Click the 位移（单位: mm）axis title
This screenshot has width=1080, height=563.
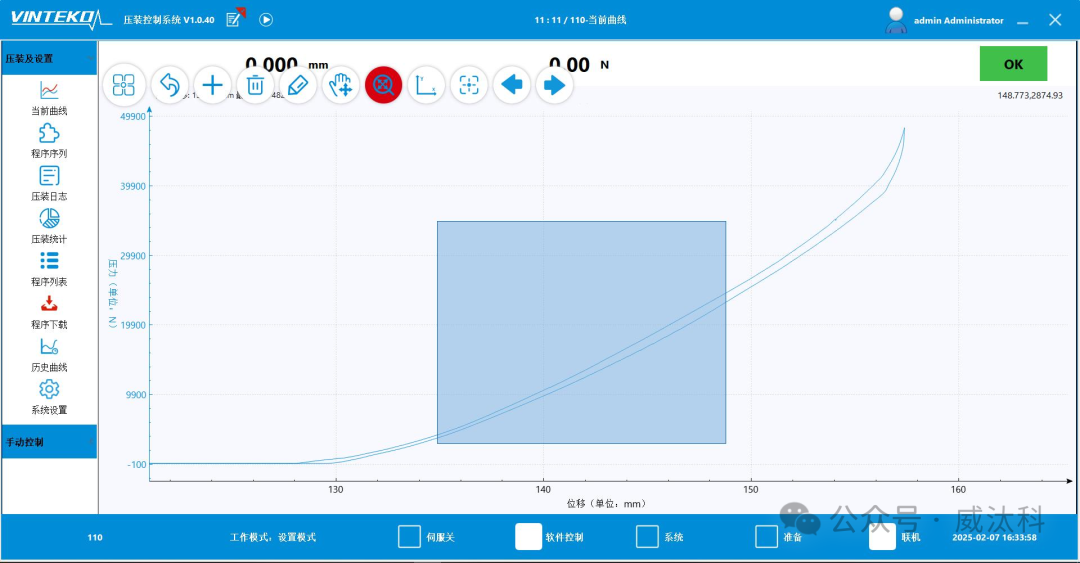(x=607, y=504)
